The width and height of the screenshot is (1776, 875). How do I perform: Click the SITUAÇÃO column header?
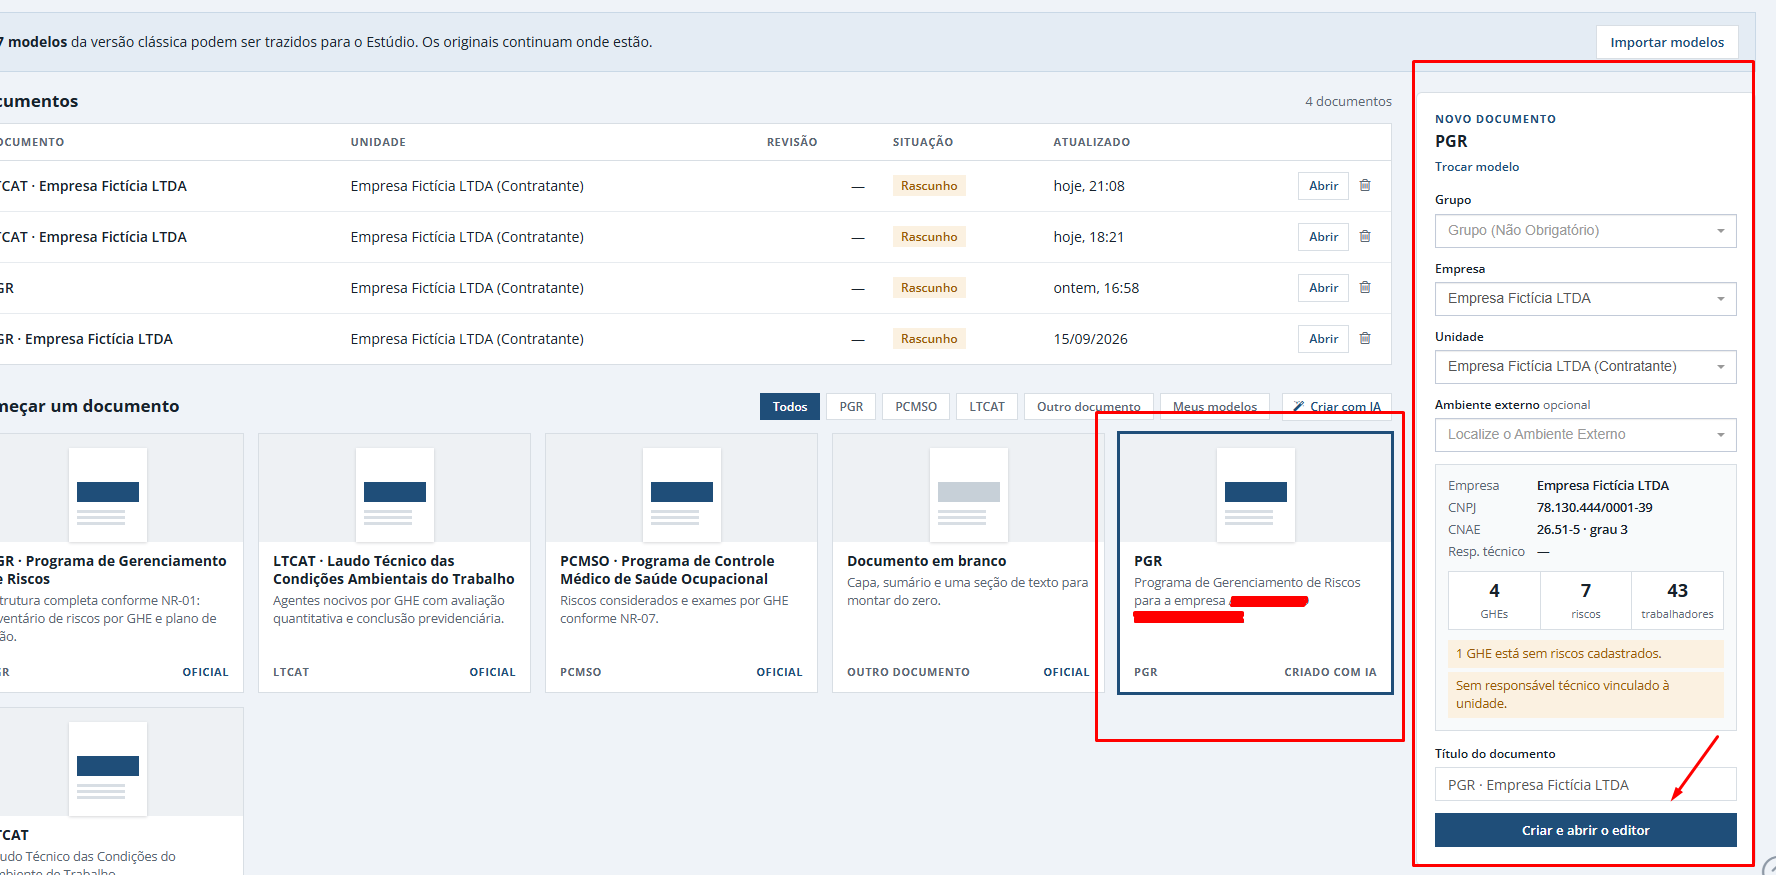click(x=923, y=142)
